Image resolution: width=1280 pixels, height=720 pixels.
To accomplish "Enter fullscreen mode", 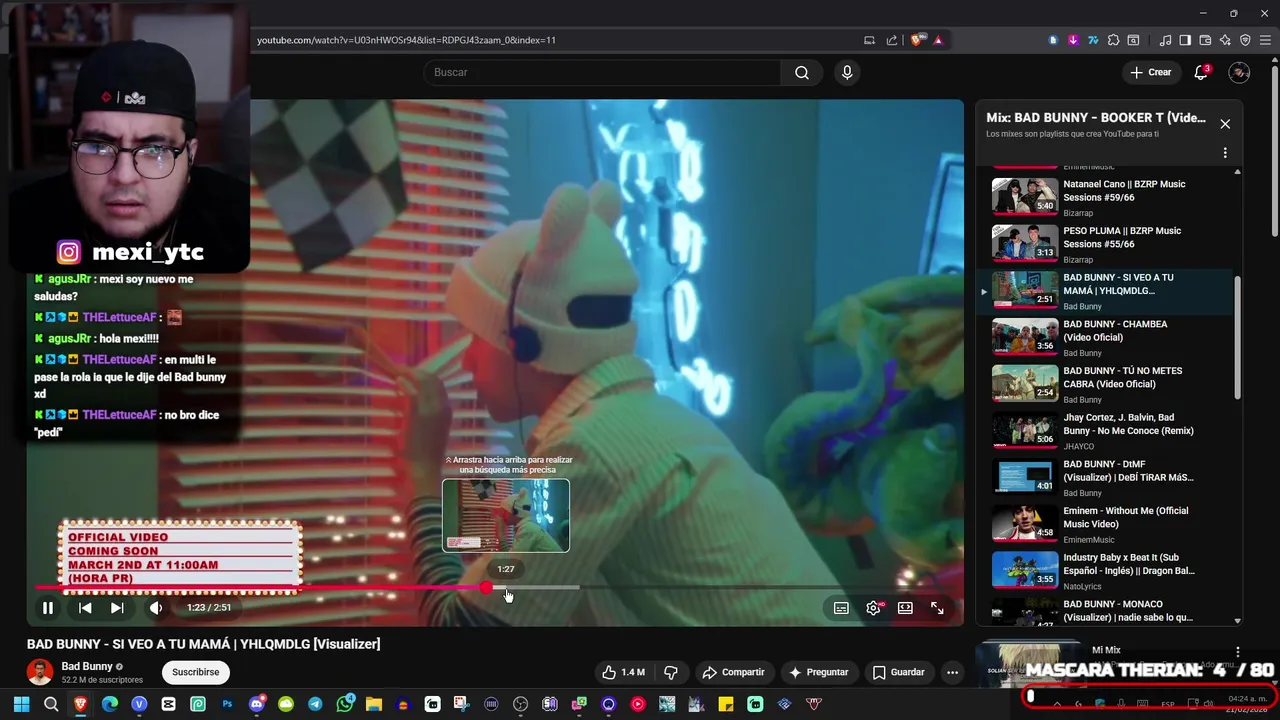I will click(937, 608).
